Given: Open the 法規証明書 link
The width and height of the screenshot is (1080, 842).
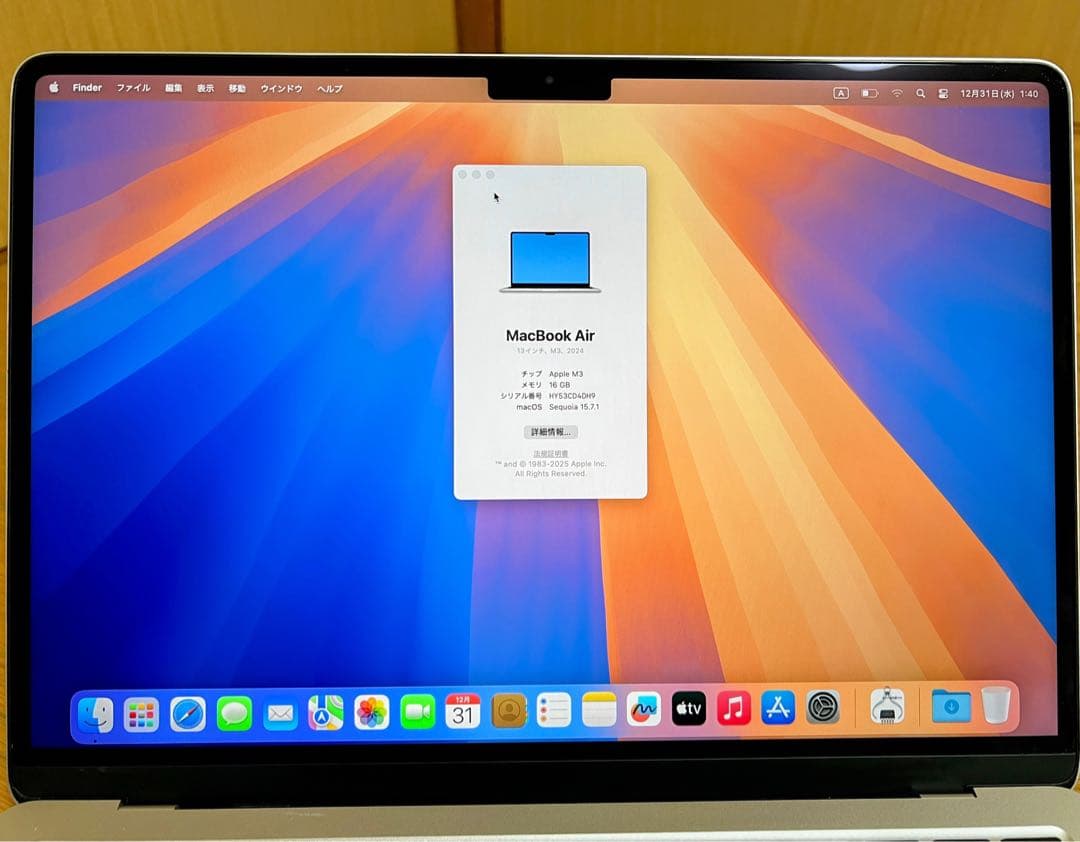Looking at the screenshot, I should [x=551, y=453].
